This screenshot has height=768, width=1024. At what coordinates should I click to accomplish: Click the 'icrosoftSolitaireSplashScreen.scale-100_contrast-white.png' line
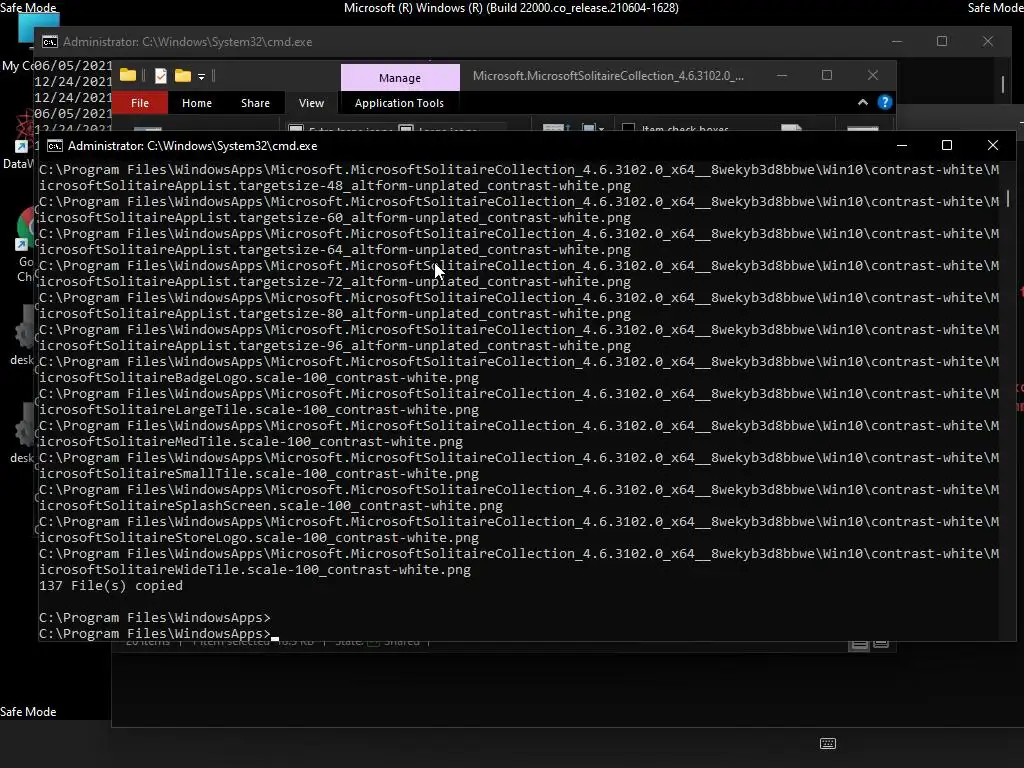click(x=271, y=505)
